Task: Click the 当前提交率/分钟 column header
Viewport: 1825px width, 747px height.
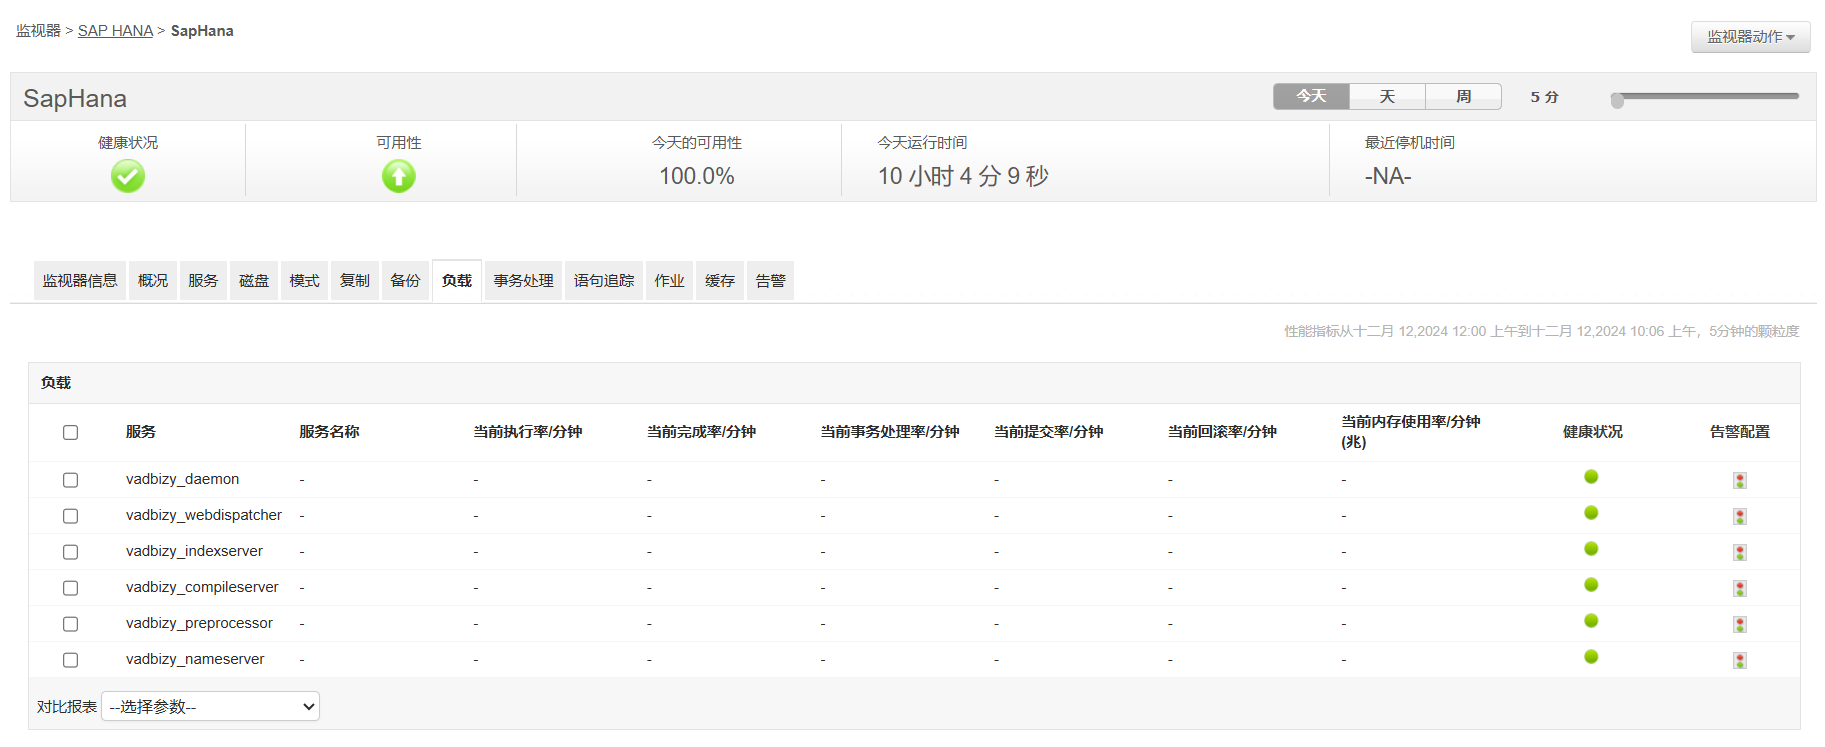Action: (1048, 432)
